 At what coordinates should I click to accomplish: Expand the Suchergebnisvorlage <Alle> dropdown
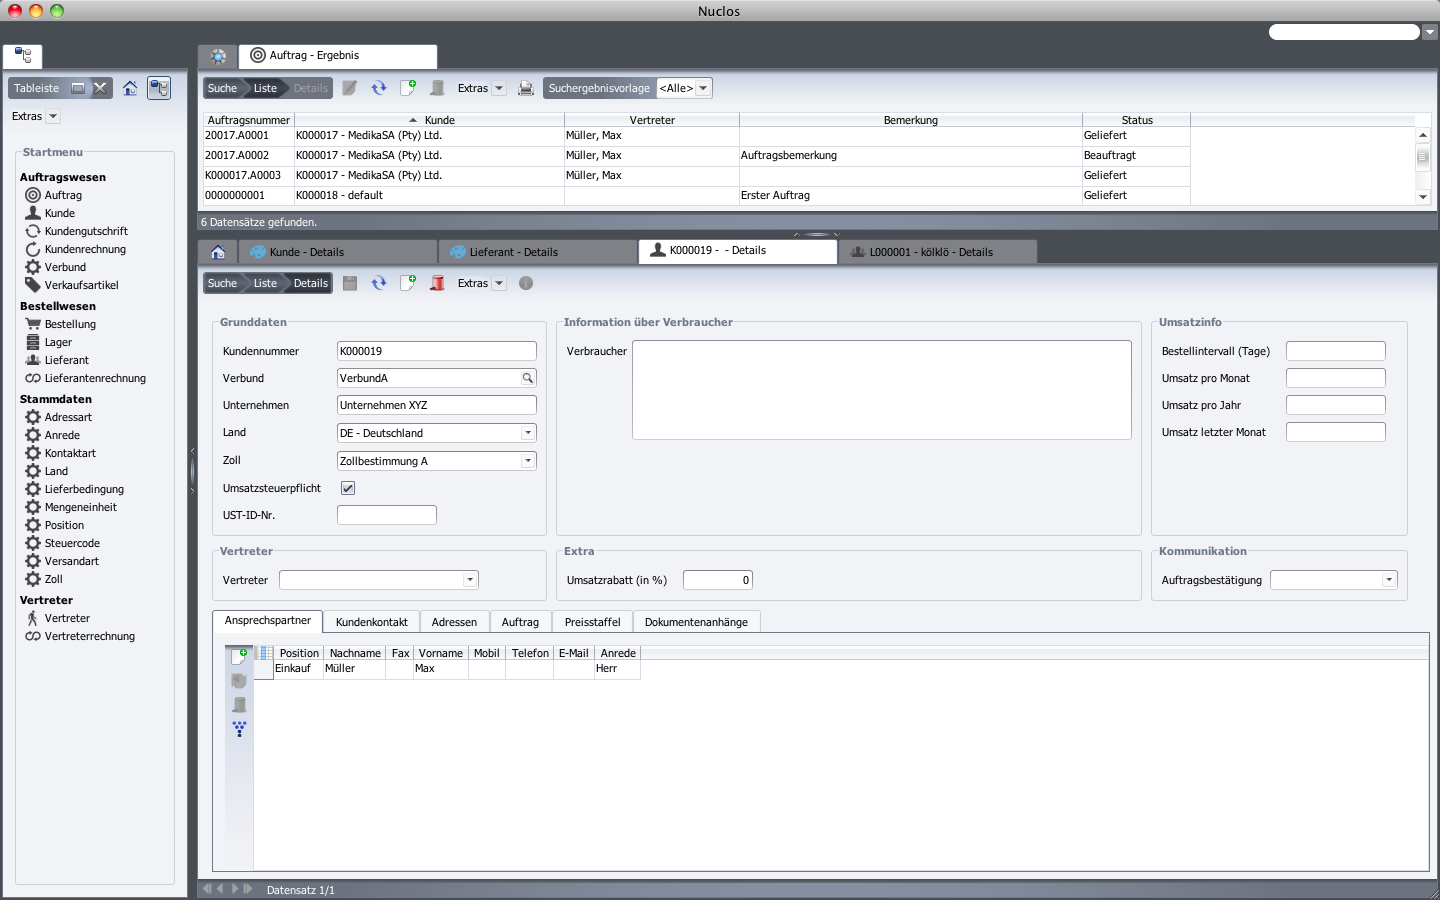[703, 88]
